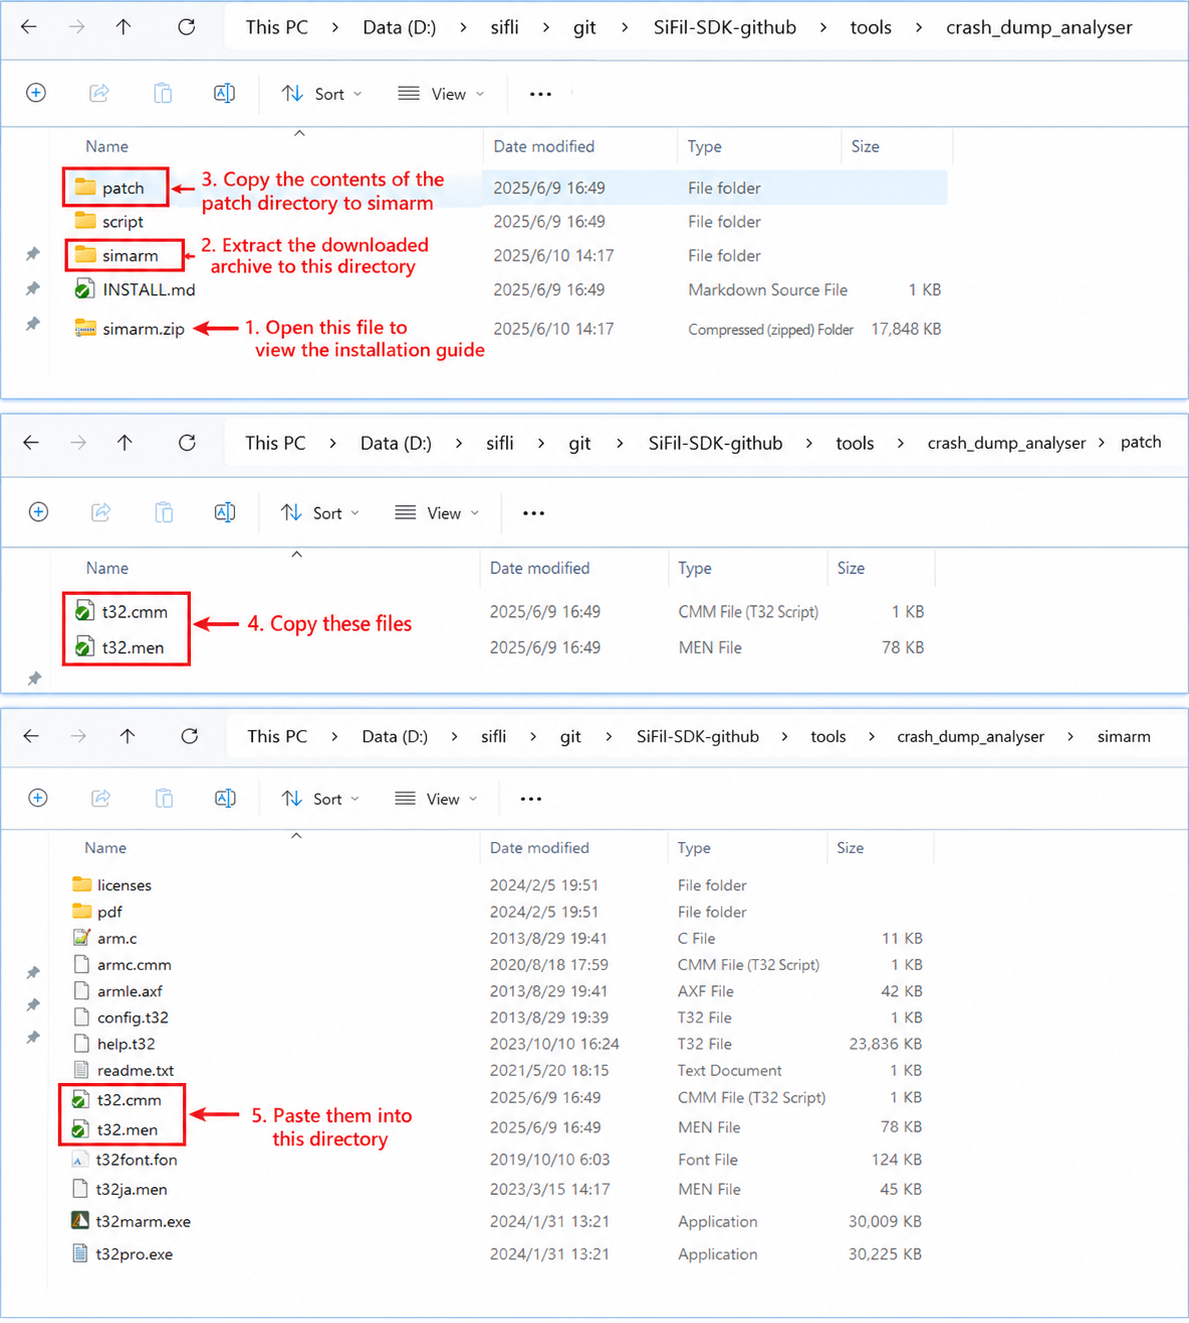
Task: Click the refresh icon in the patch window
Action: [187, 442]
